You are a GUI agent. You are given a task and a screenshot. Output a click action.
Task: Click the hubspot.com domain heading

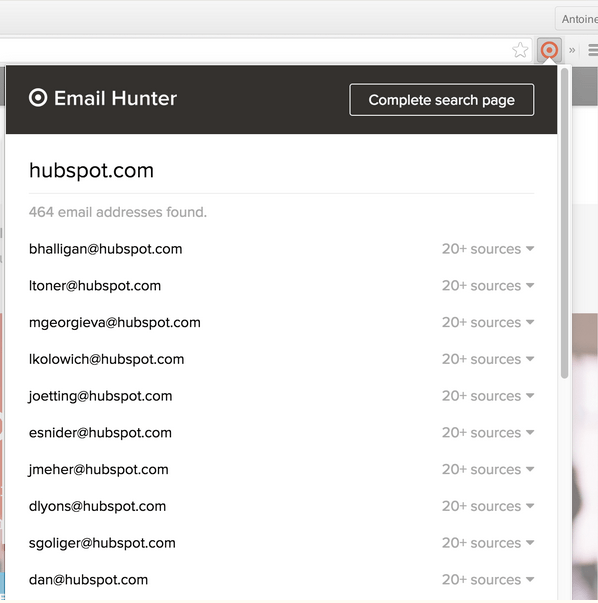coord(91,171)
